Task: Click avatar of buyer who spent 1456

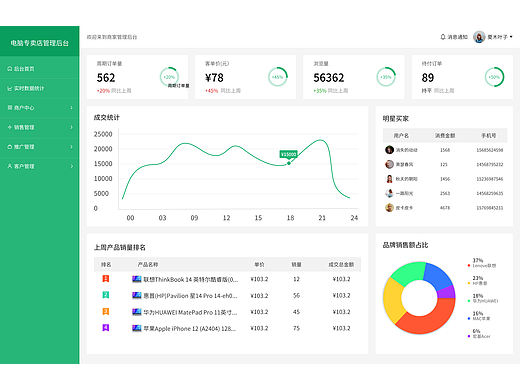Action: pyautogui.click(x=389, y=179)
